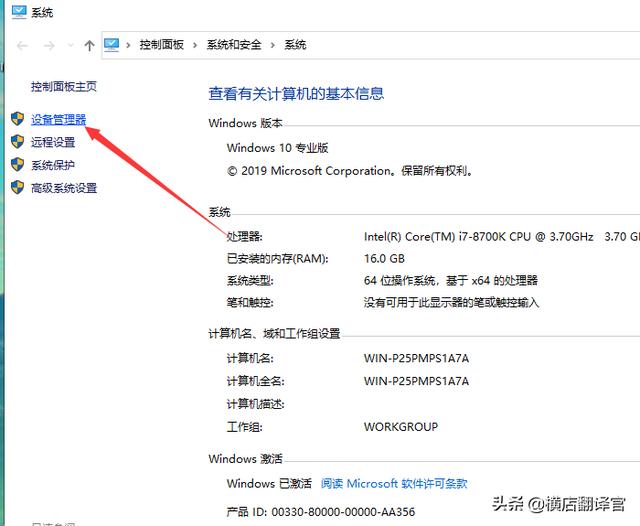Click shield icon beside 高级系统设置
The width and height of the screenshot is (640, 526).
click(18, 187)
